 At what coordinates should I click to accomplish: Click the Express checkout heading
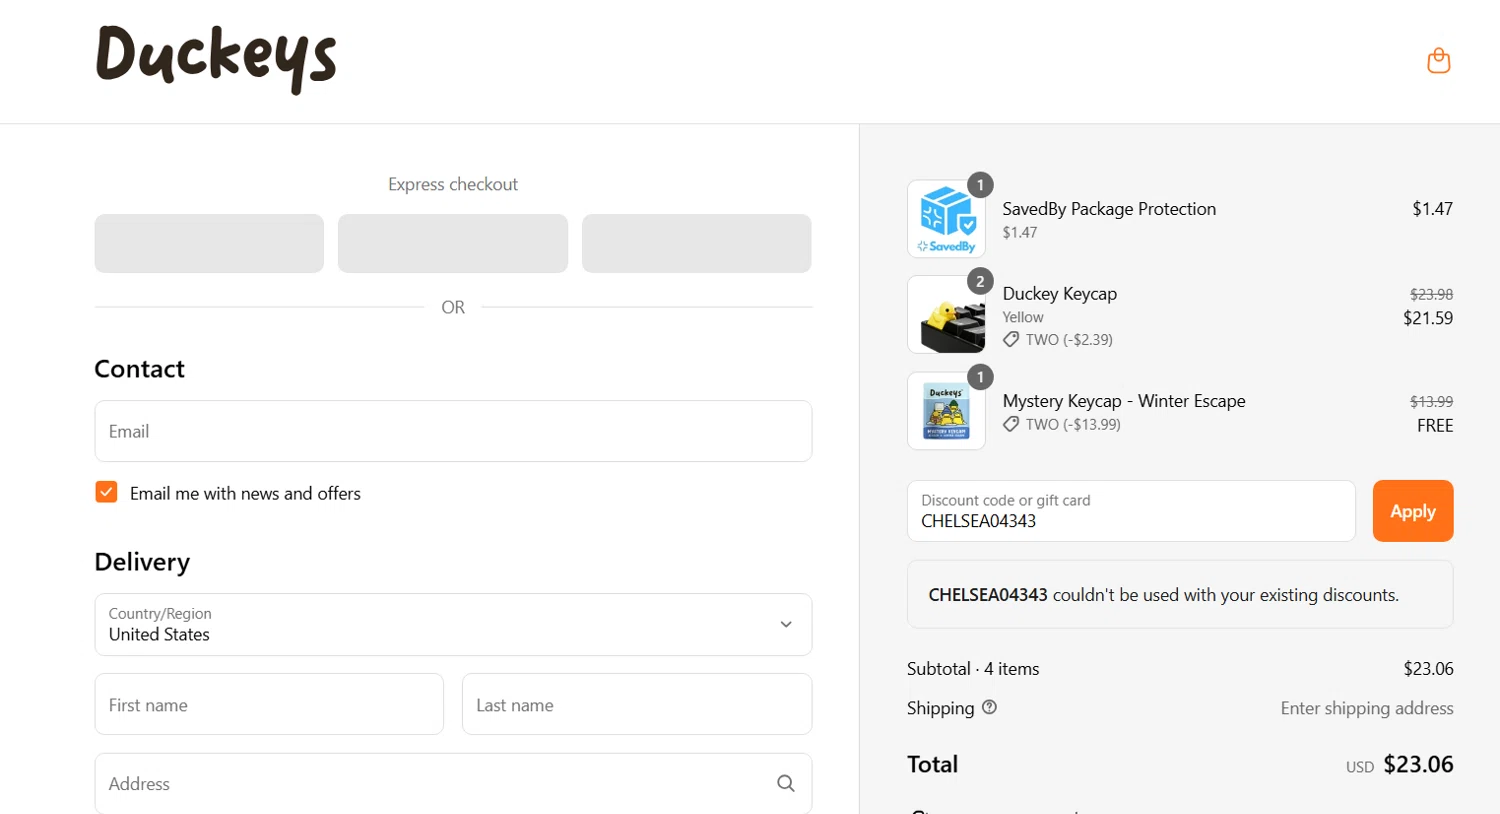pos(453,184)
